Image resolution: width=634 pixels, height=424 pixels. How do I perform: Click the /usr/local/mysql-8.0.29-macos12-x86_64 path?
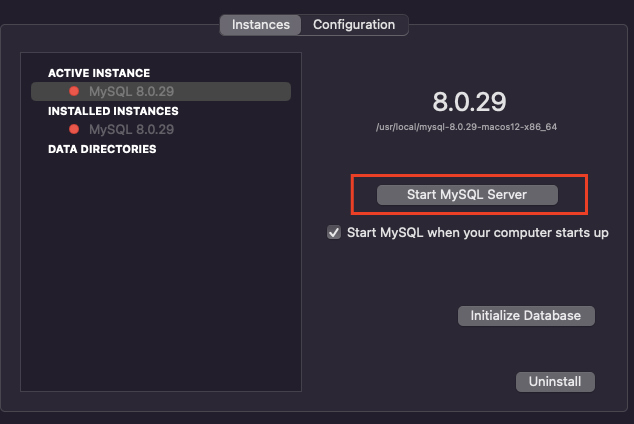(x=467, y=127)
